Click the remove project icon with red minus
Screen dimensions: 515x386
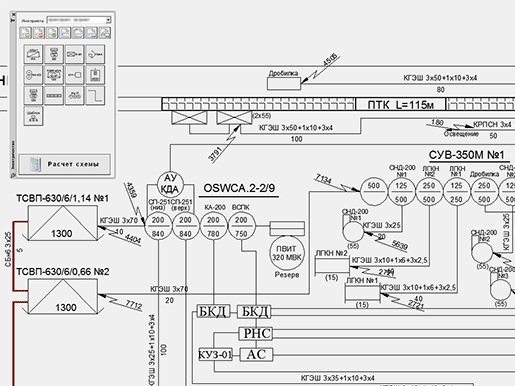pos(39,33)
